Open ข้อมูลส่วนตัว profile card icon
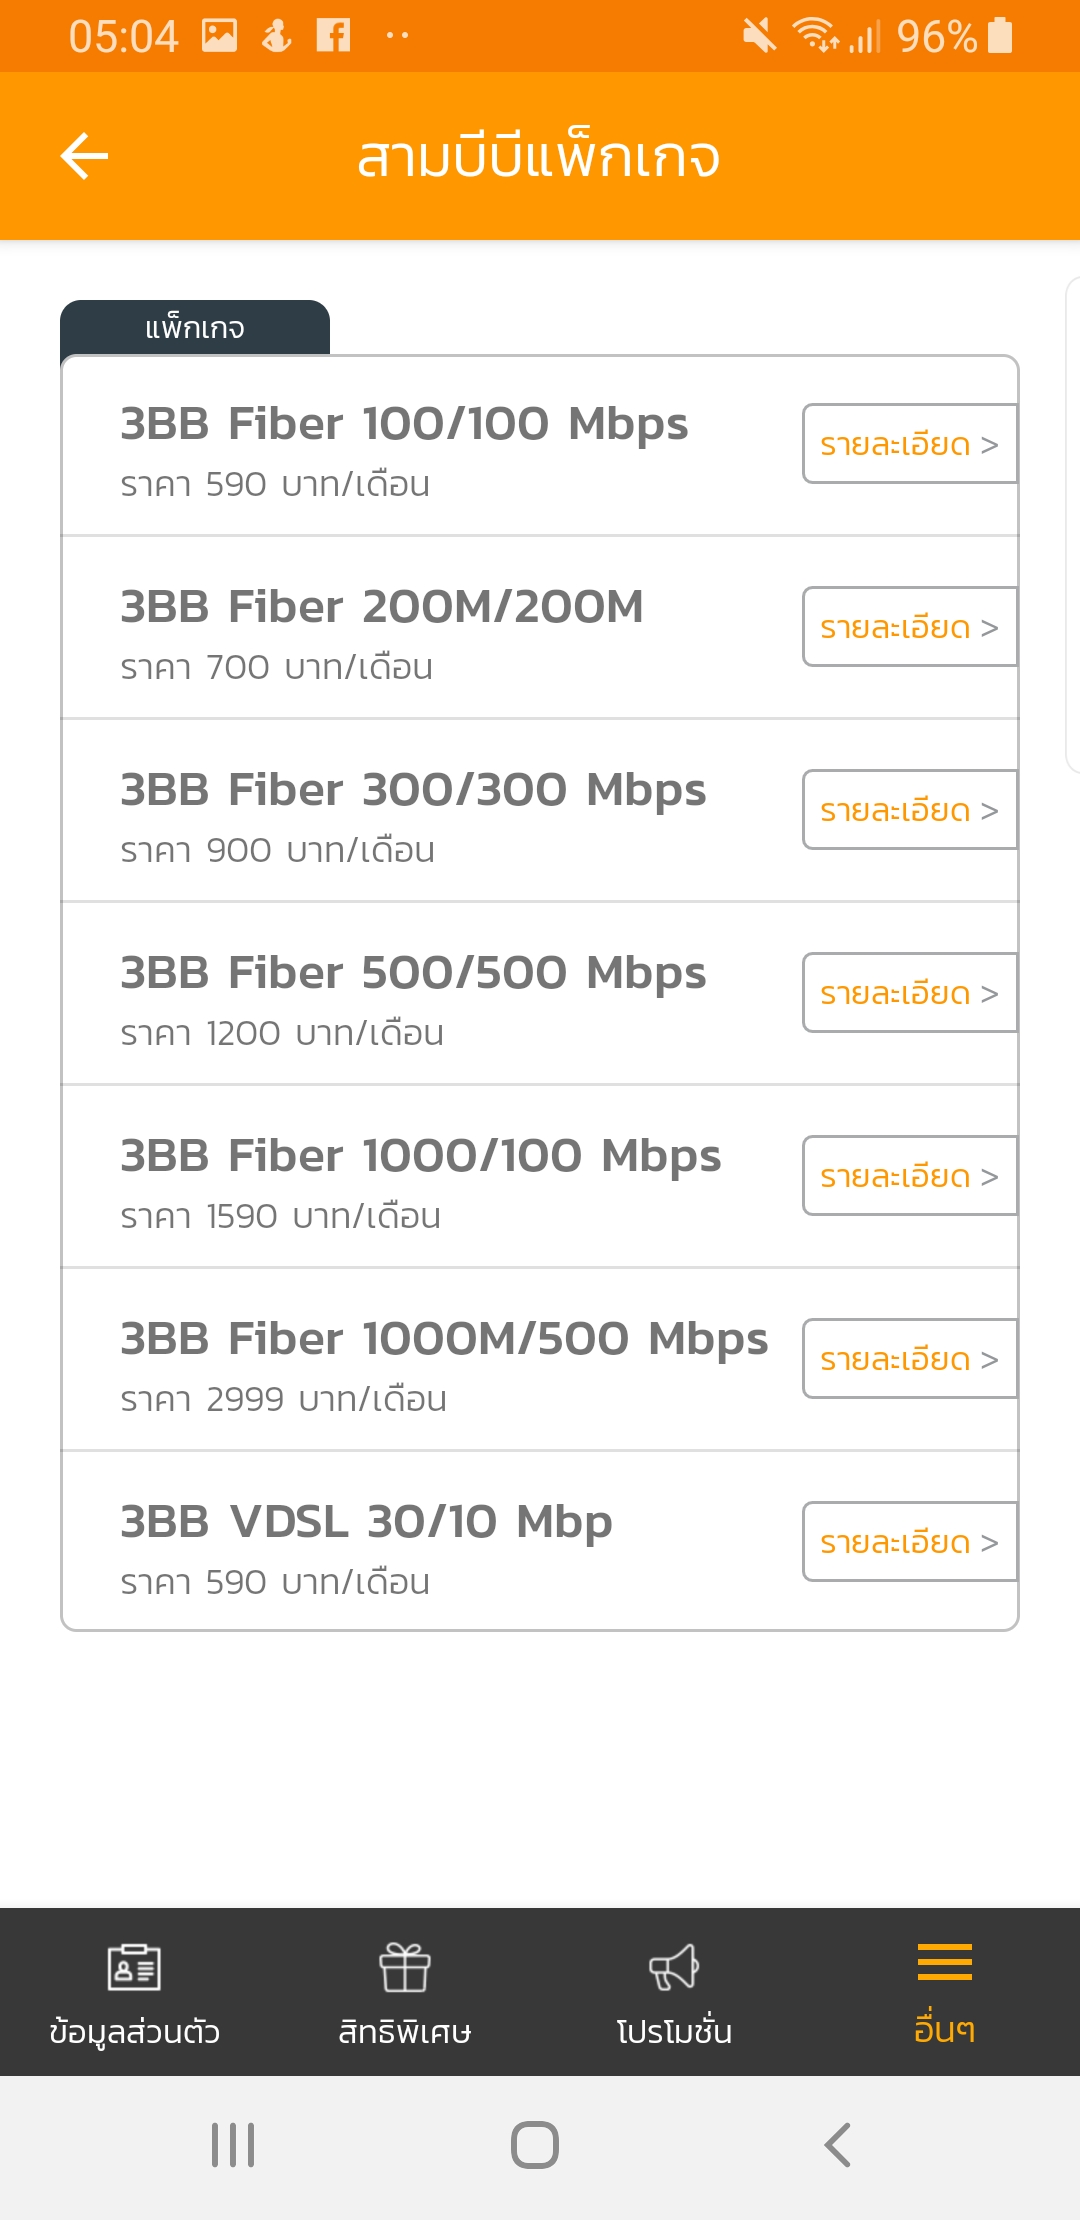The width and height of the screenshot is (1080, 2220). pos(134,1967)
